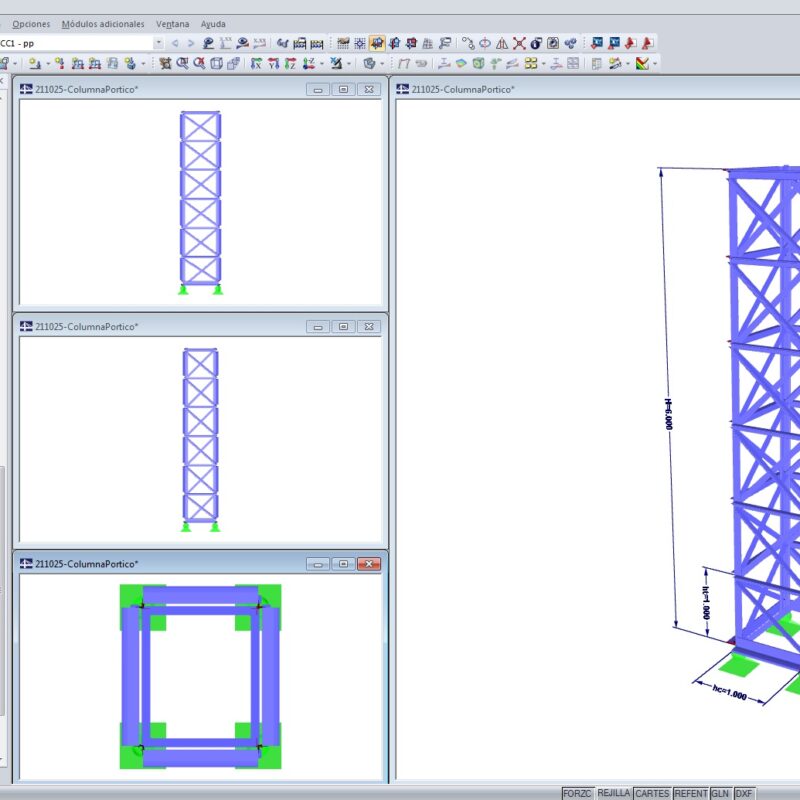Open the dropdown beside the yellow pencil tools icon

point(628,64)
